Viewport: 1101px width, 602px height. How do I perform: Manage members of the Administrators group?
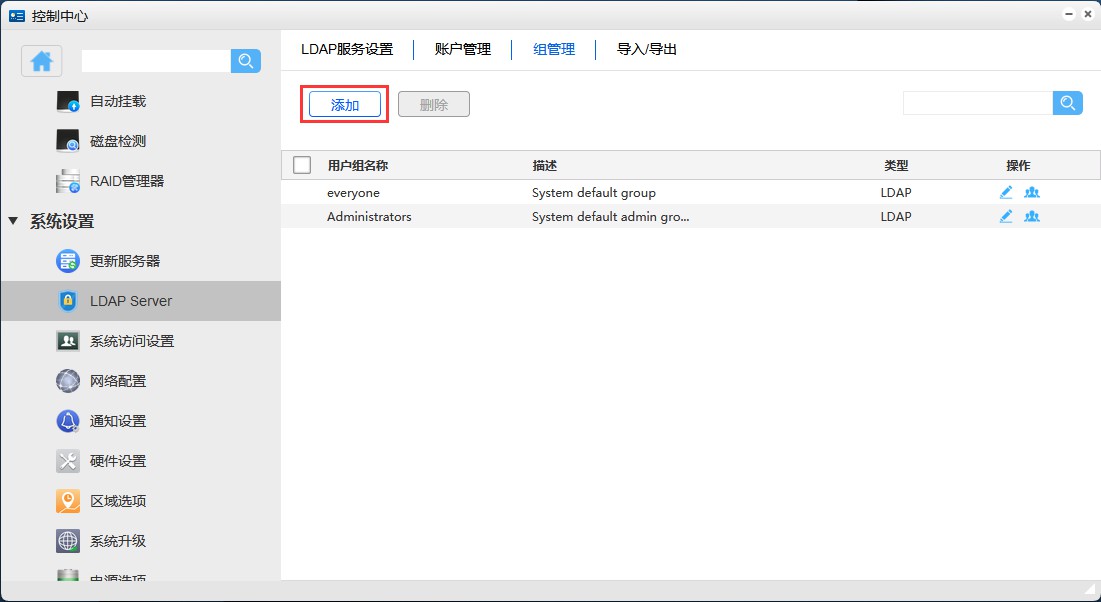tap(1032, 216)
